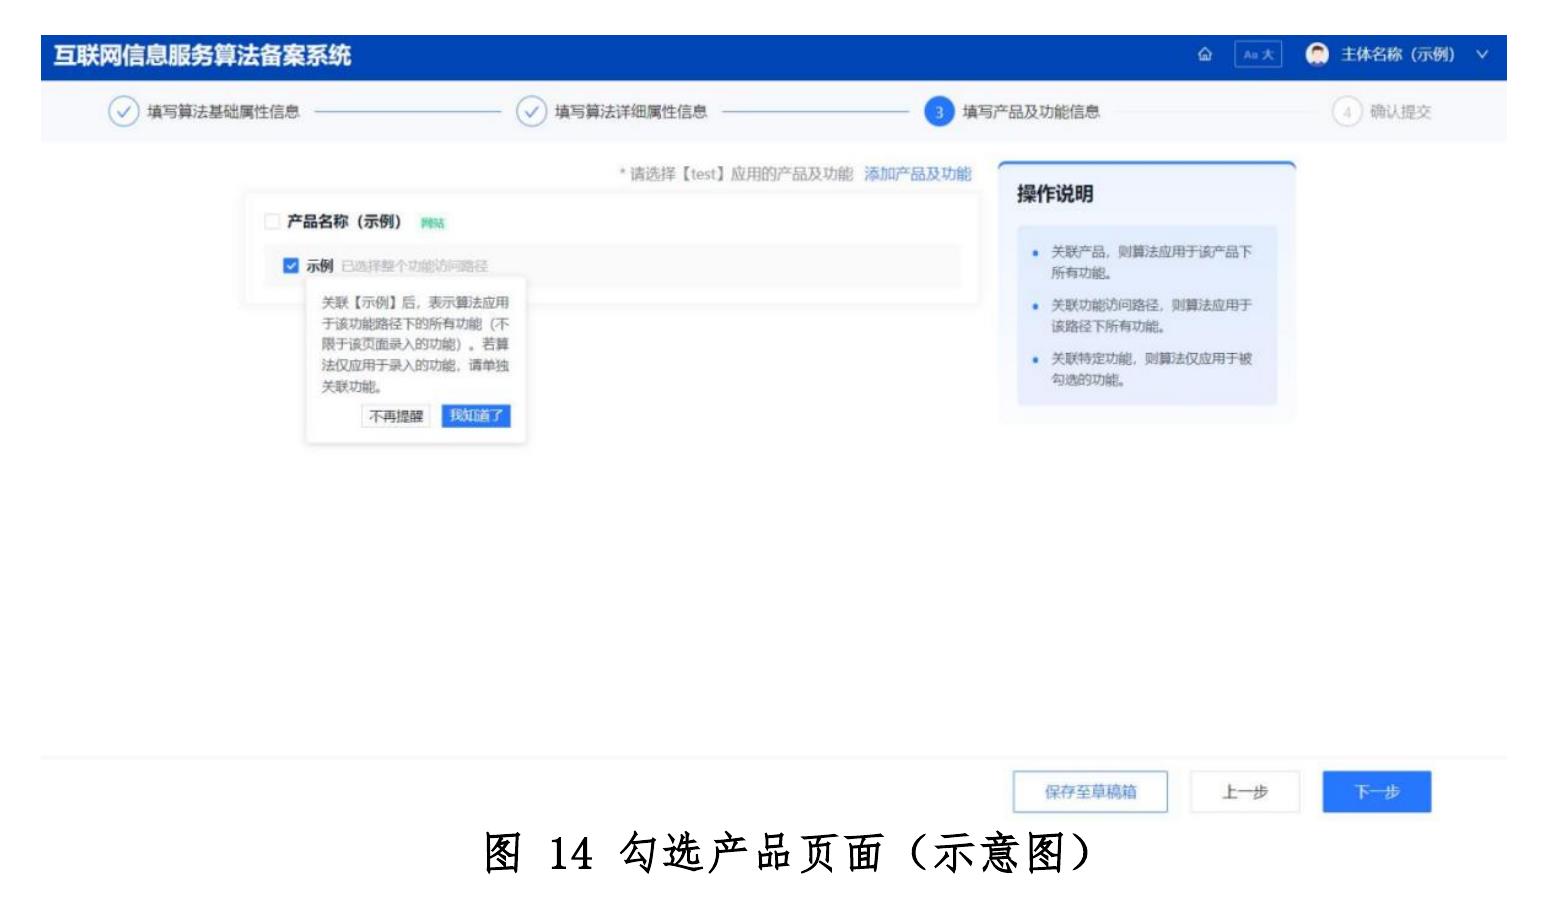Expand the 主体名称 account dropdown arrow
This screenshot has width=1562, height=916.
pos(1482,54)
